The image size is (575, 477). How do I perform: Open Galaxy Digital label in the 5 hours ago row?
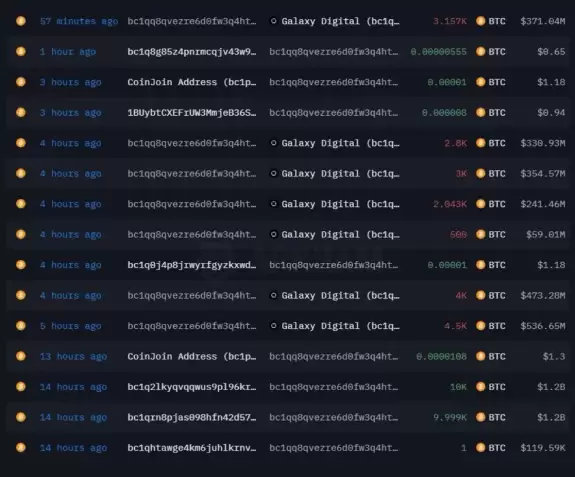tap(340, 326)
